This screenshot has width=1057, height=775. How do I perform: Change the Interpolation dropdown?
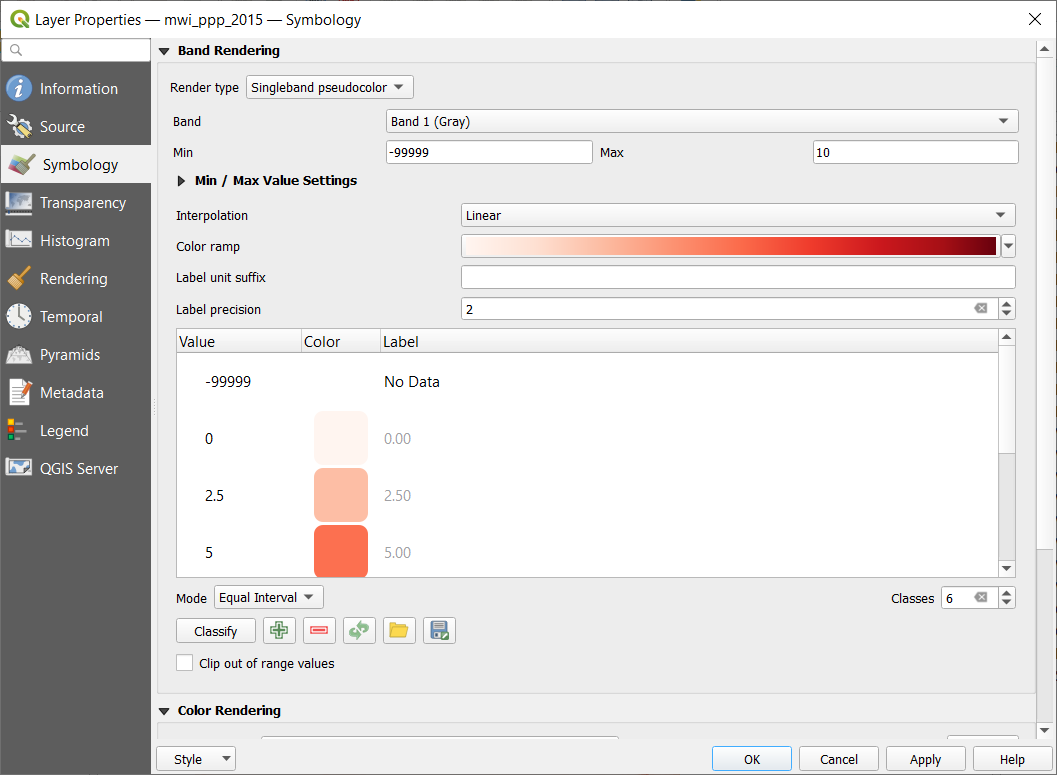coord(737,215)
